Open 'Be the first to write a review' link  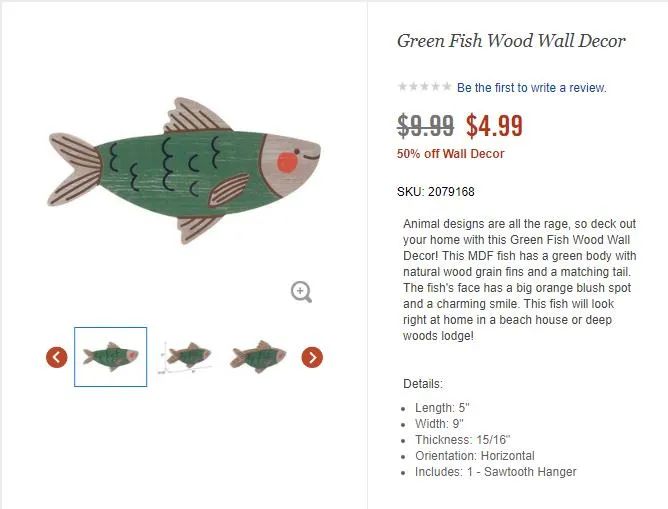click(x=531, y=88)
